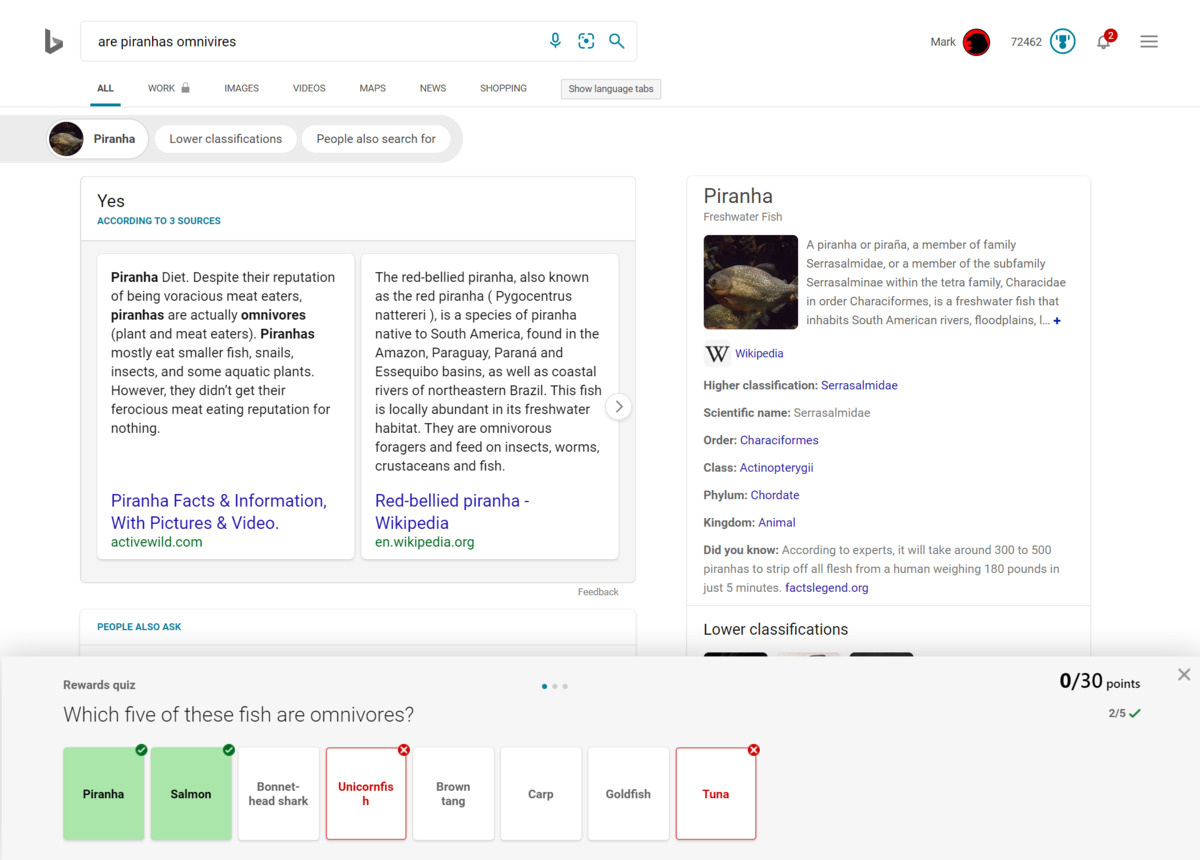This screenshot has width=1200, height=860.
Task: Click the Lower classifications heading in panel
Action: tap(776, 629)
